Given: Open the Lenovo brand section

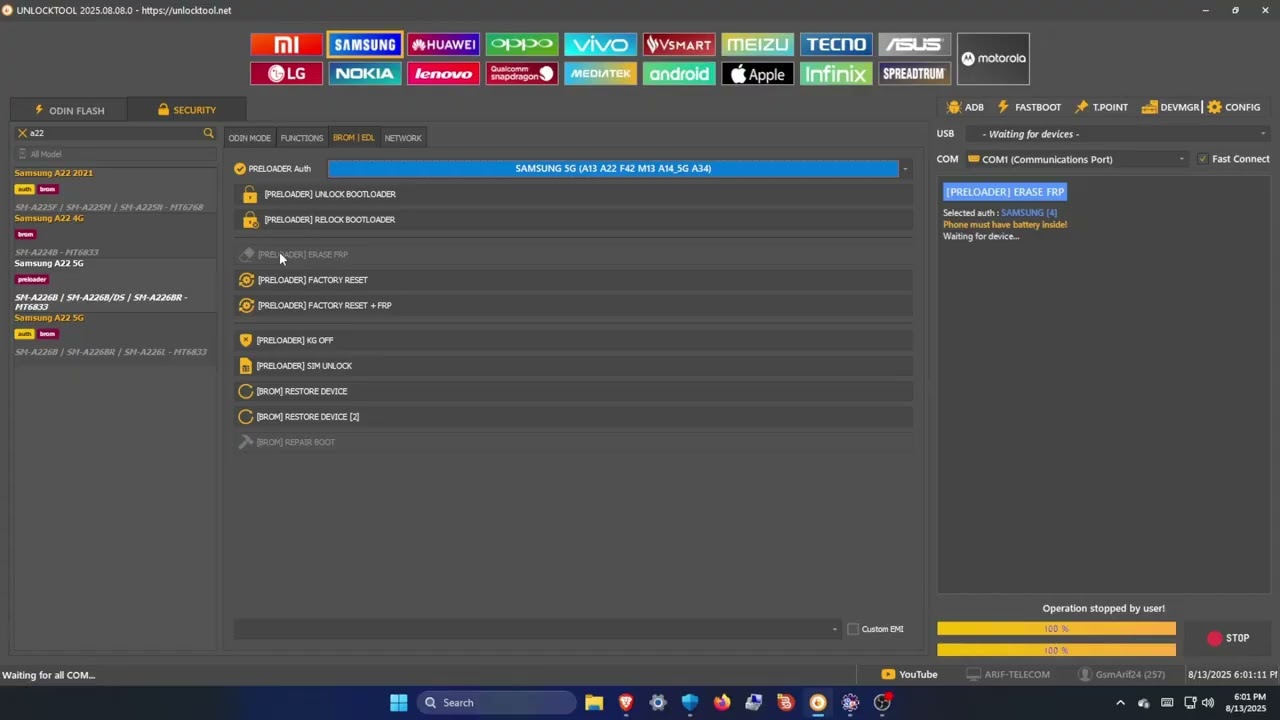Looking at the screenshot, I should pyautogui.click(x=443, y=74).
